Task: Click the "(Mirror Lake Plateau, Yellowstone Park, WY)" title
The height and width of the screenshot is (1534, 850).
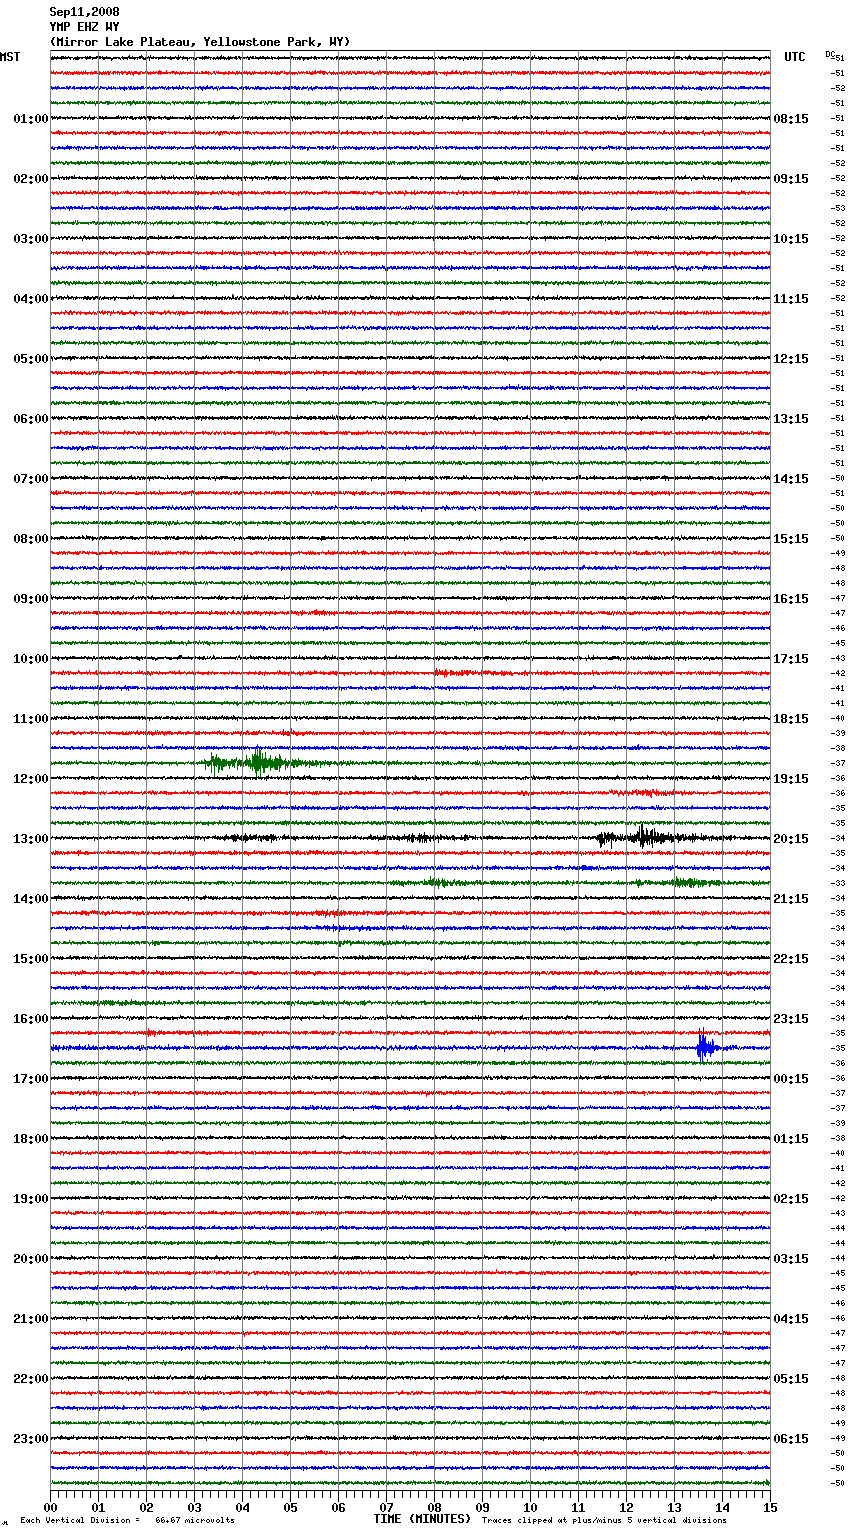Action: pyautogui.click(x=200, y=42)
